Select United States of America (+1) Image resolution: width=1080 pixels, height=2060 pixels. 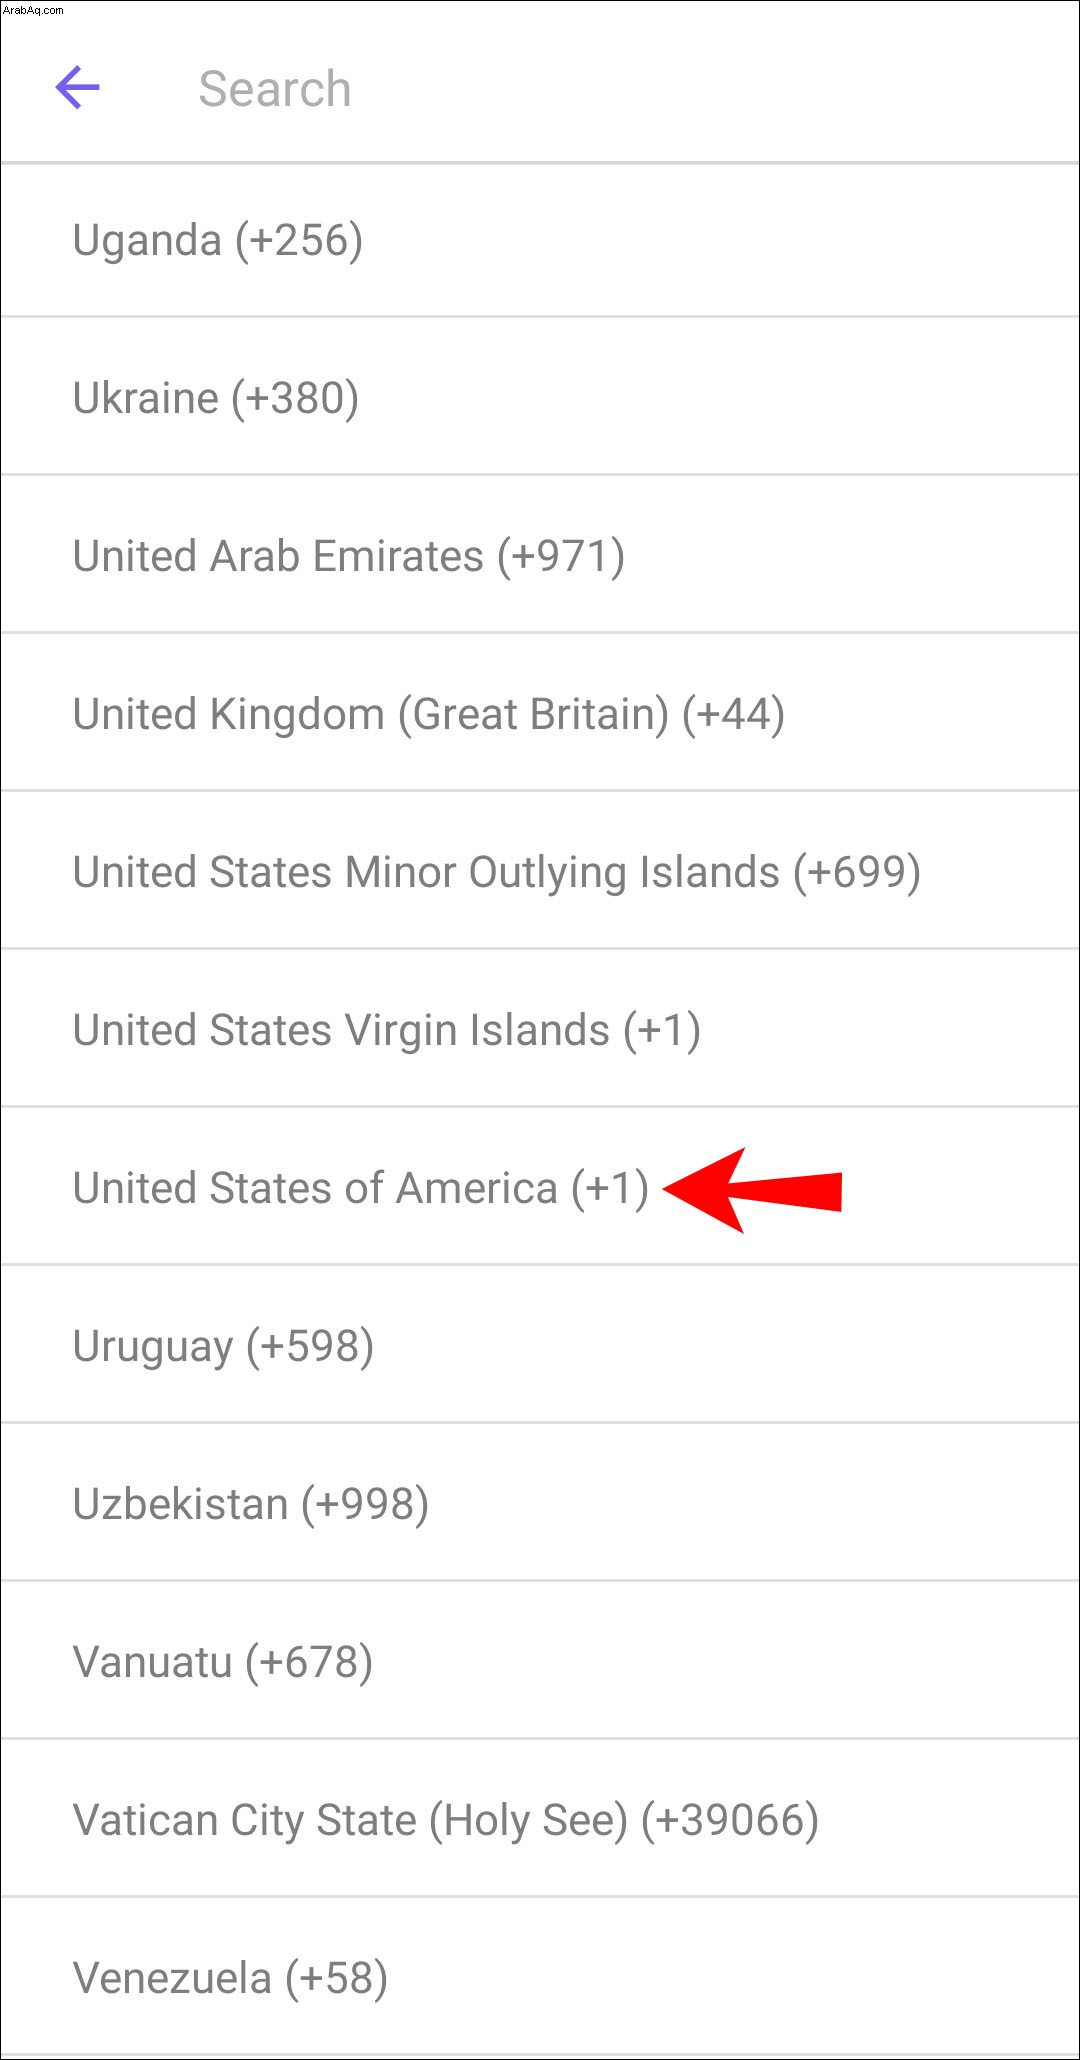(x=540, y=1187)
